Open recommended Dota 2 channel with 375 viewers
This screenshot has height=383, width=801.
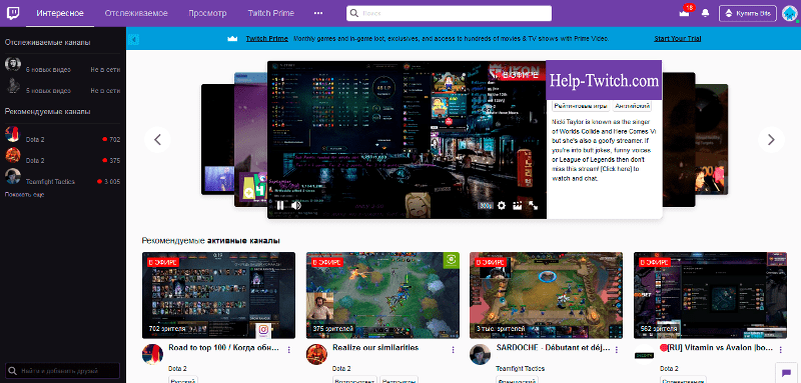click(62, 157)
